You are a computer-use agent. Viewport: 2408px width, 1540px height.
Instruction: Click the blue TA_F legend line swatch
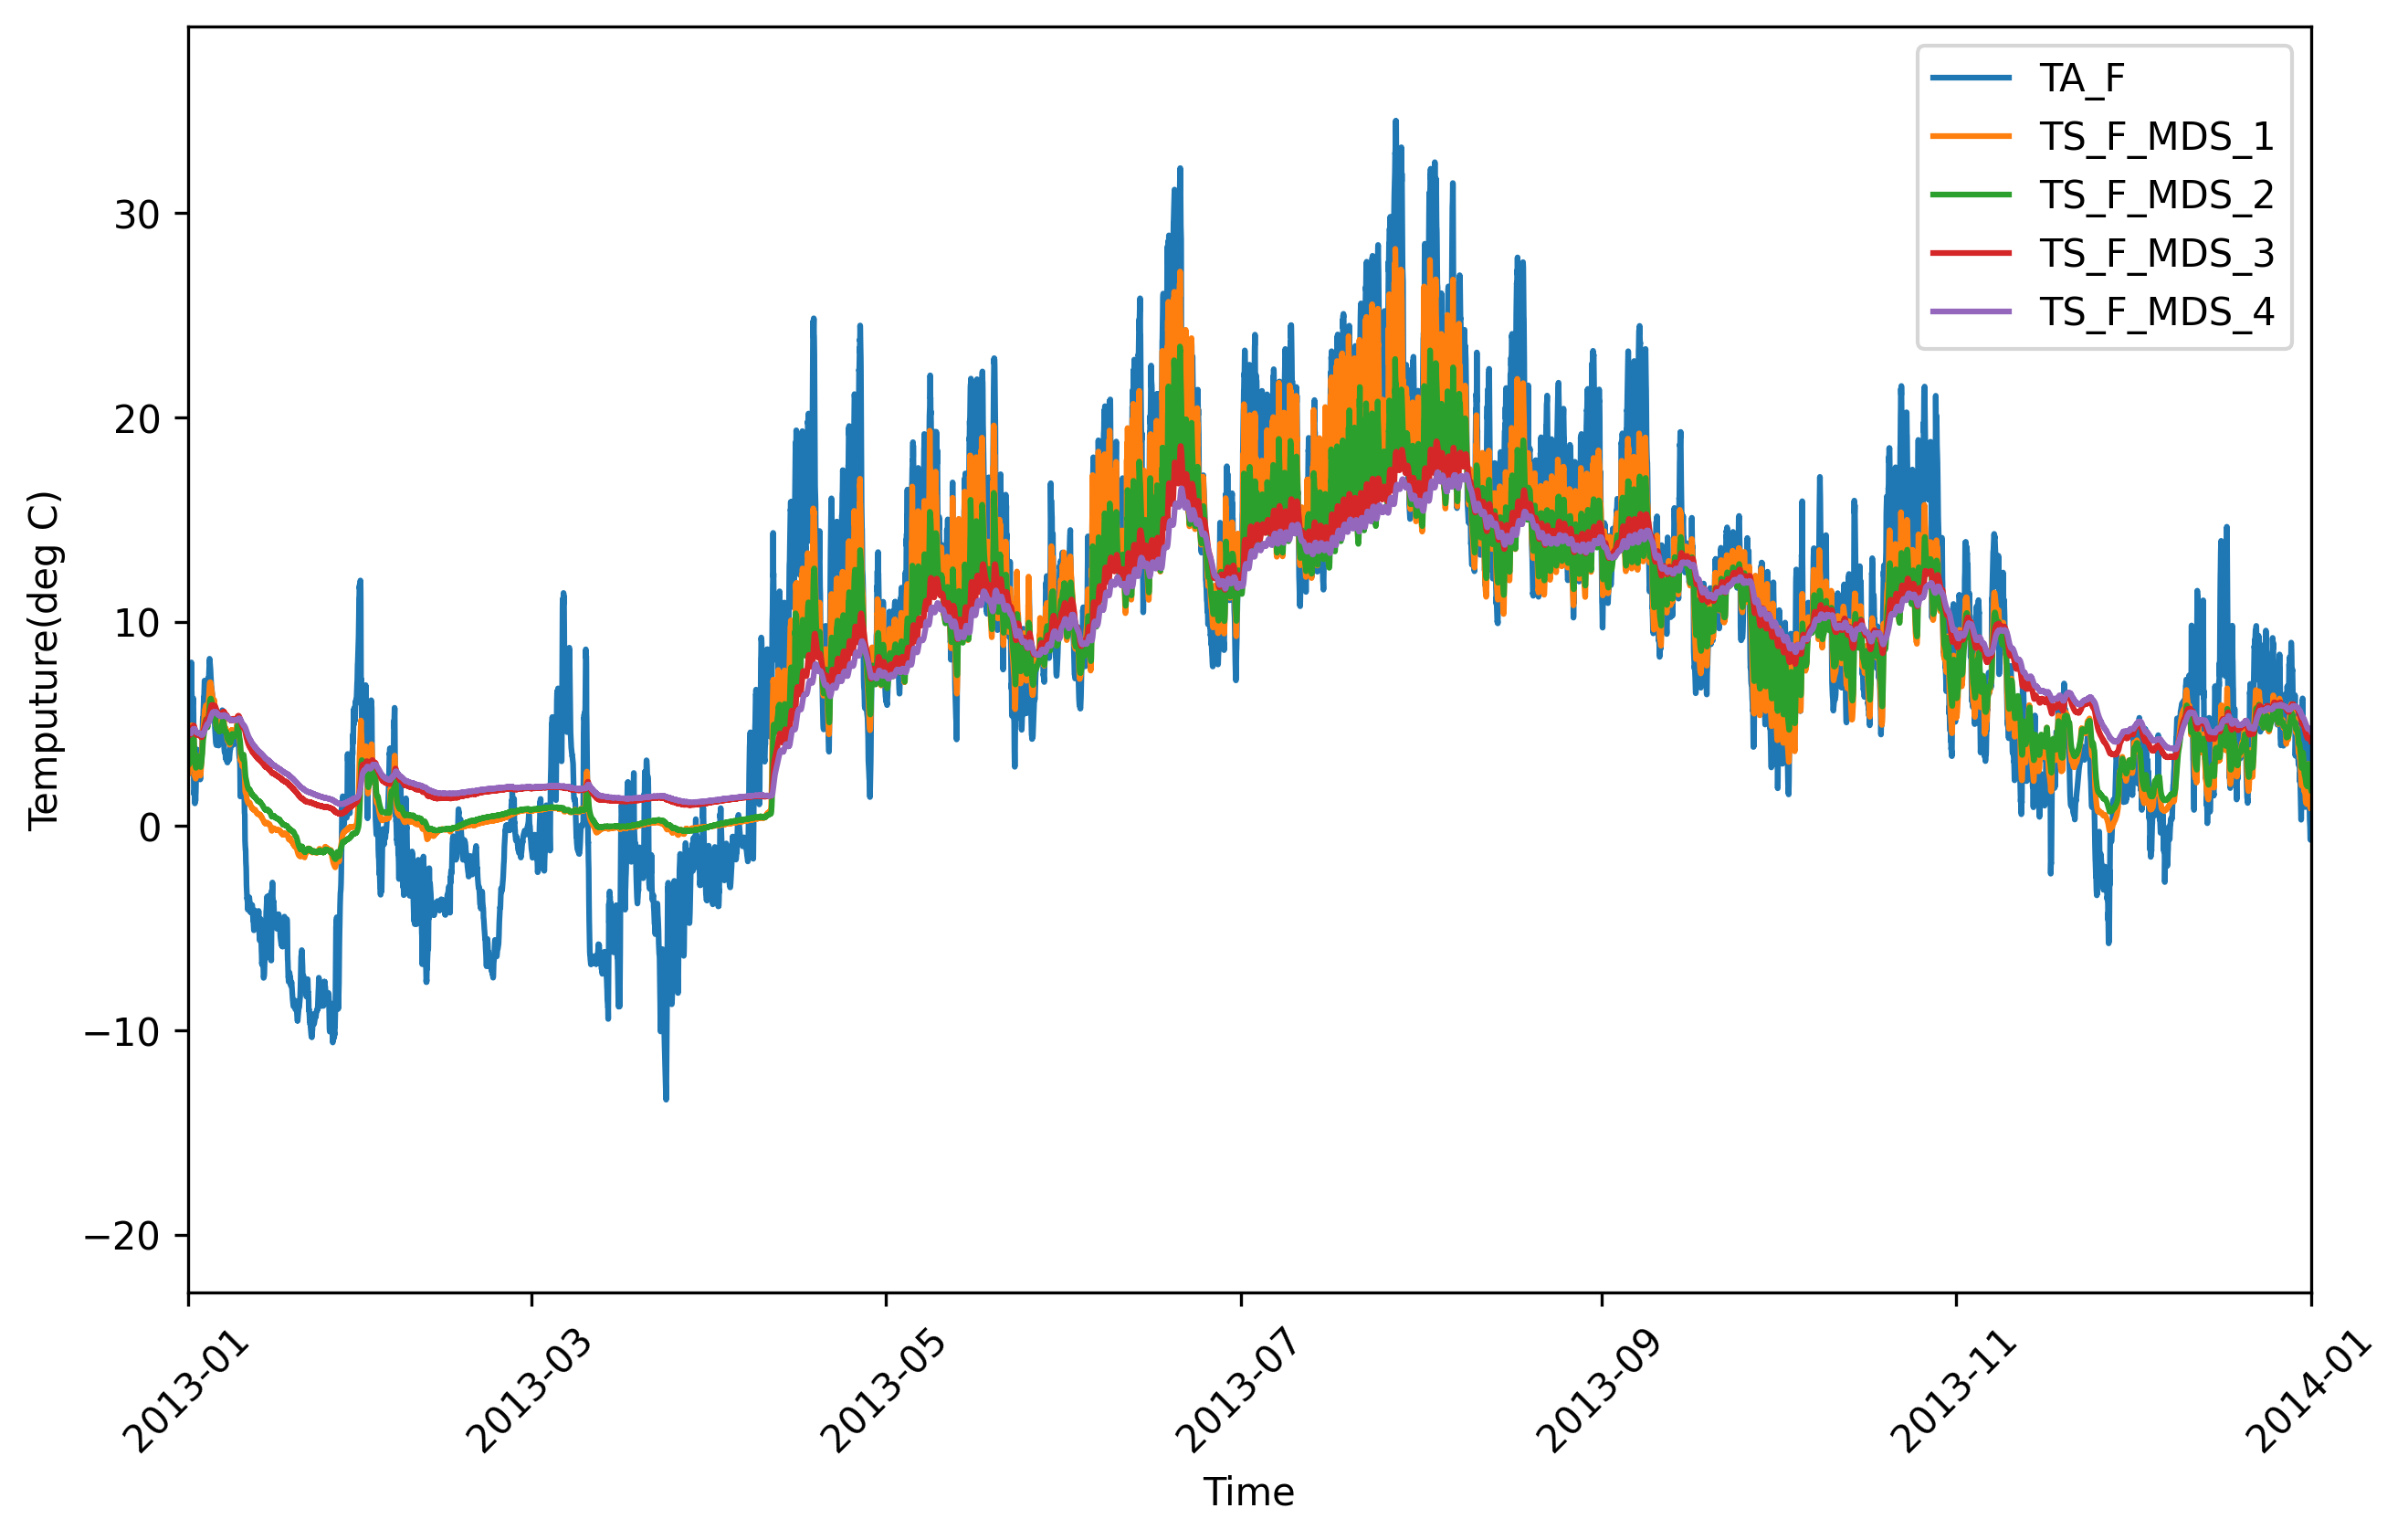tap(1970, 78)
